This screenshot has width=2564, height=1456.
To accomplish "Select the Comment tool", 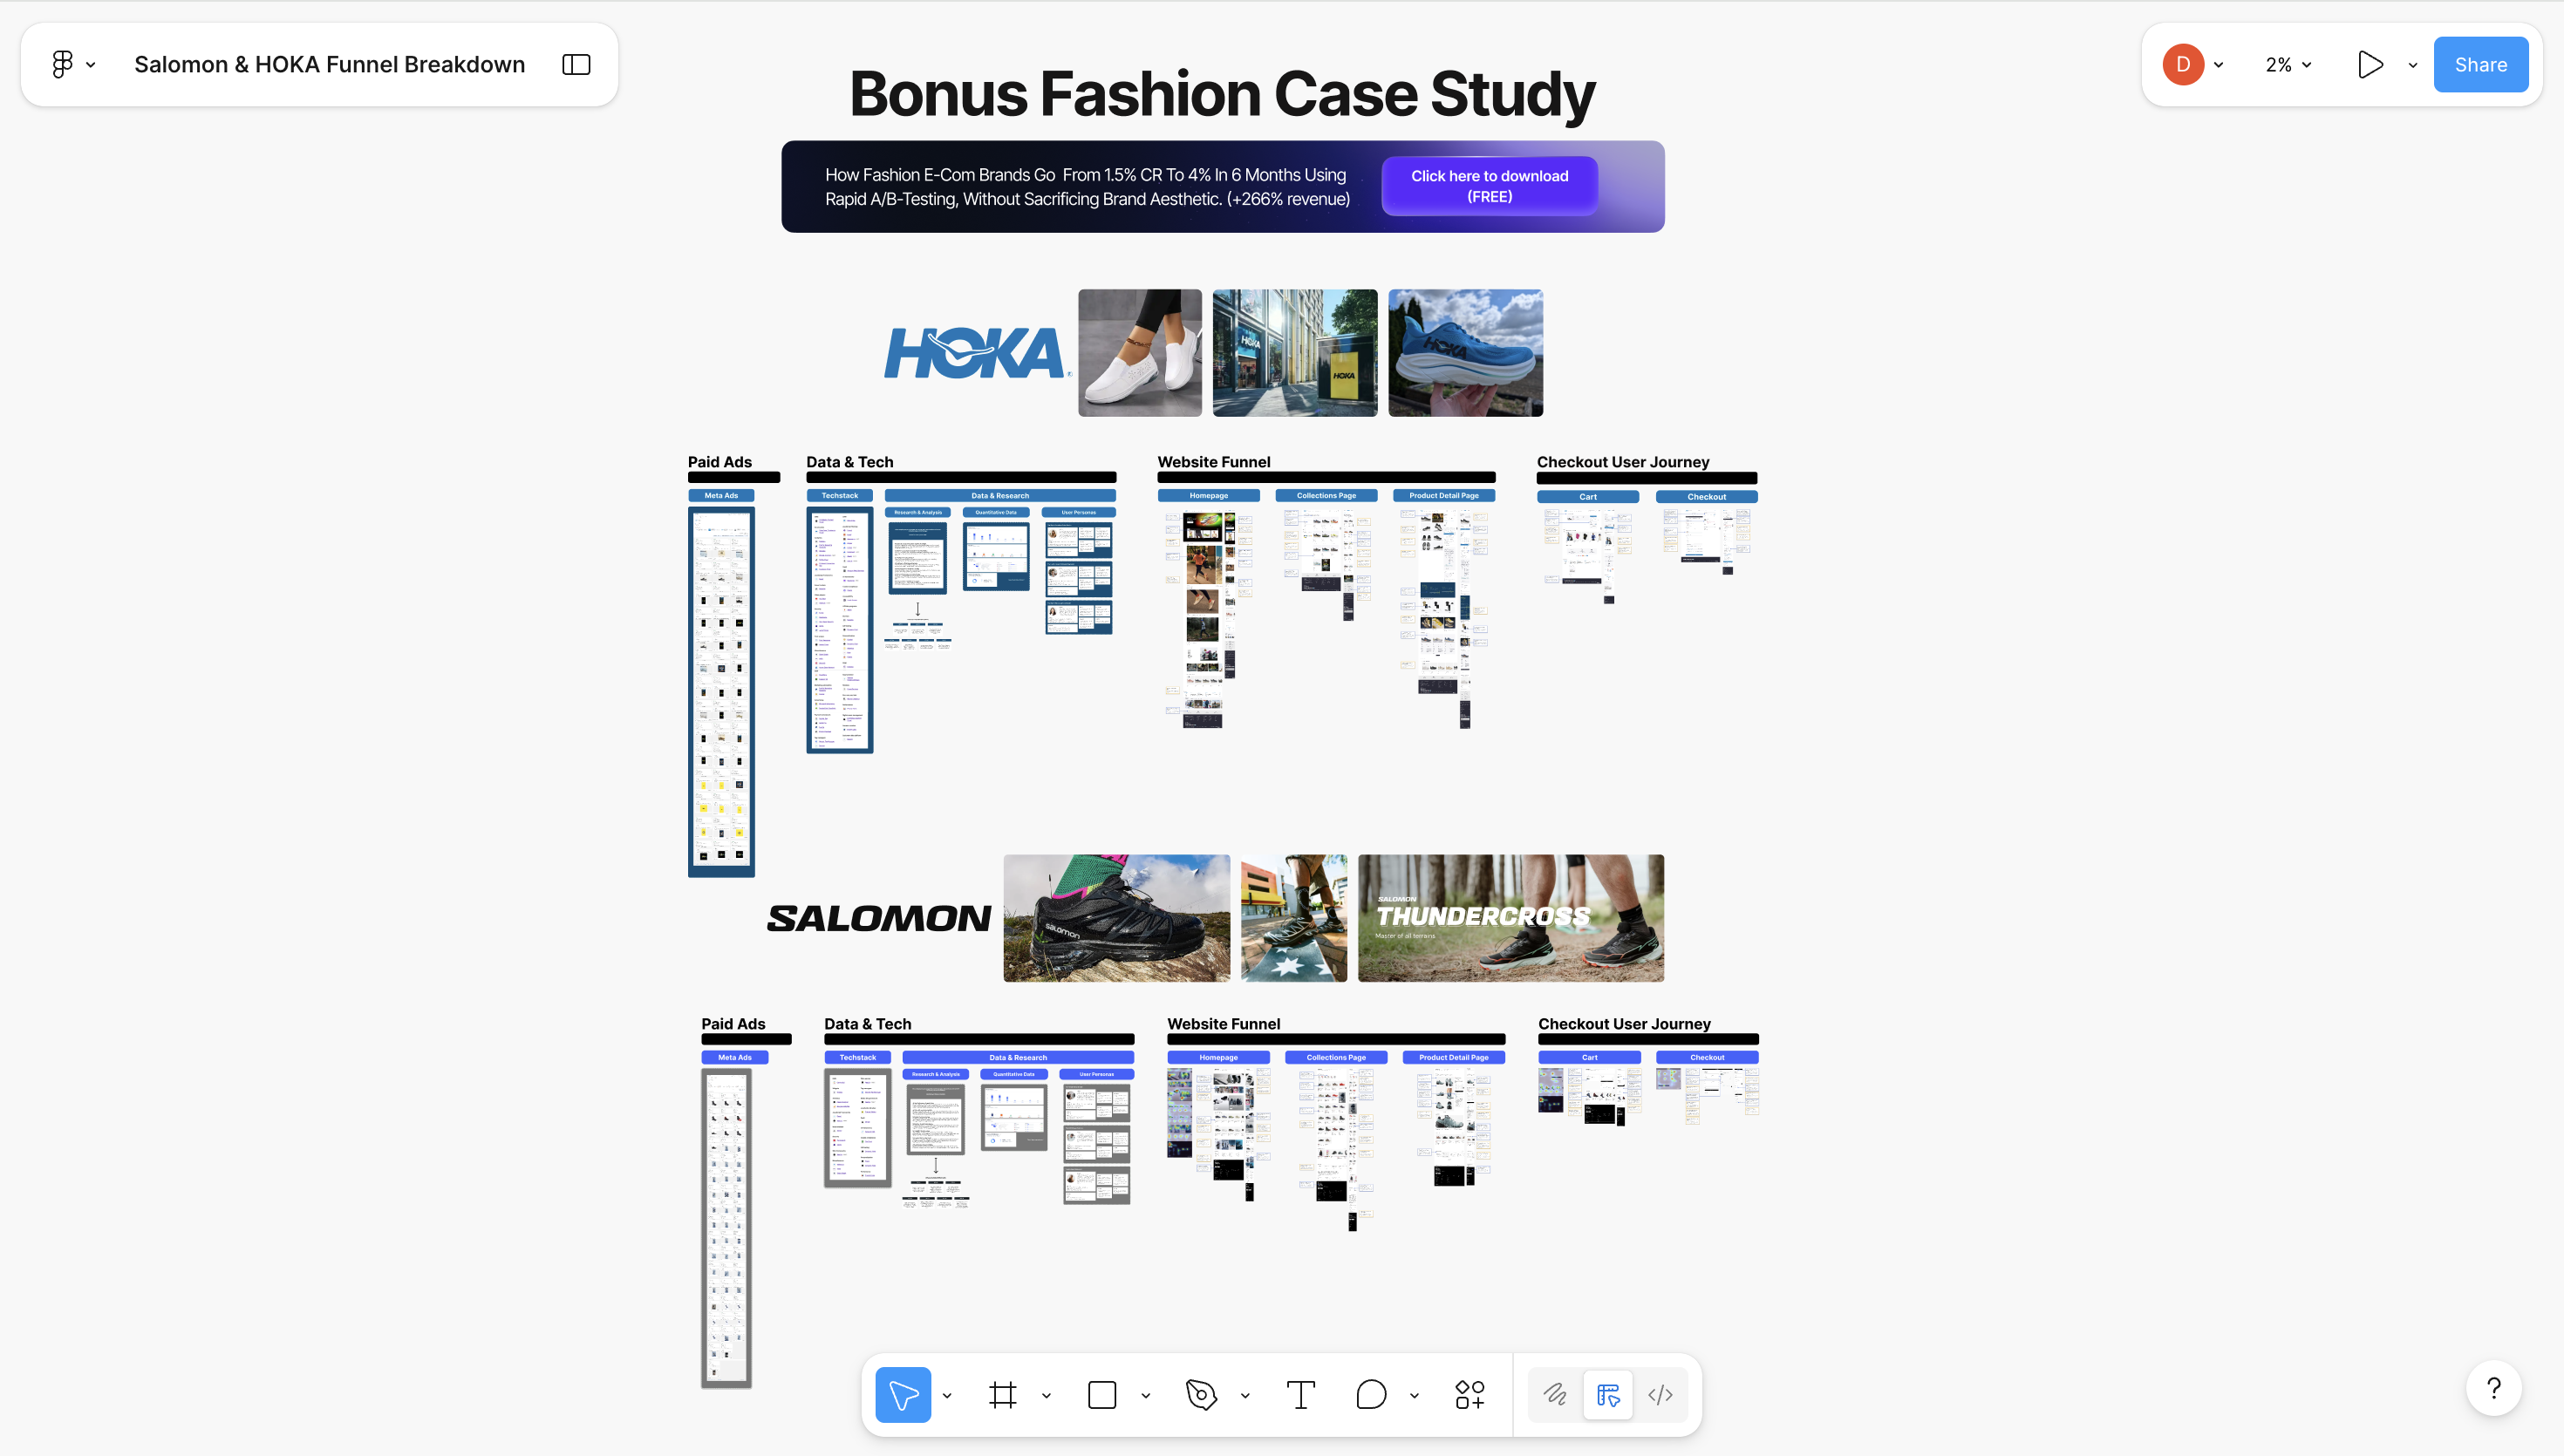I will coord(1371,1394).
